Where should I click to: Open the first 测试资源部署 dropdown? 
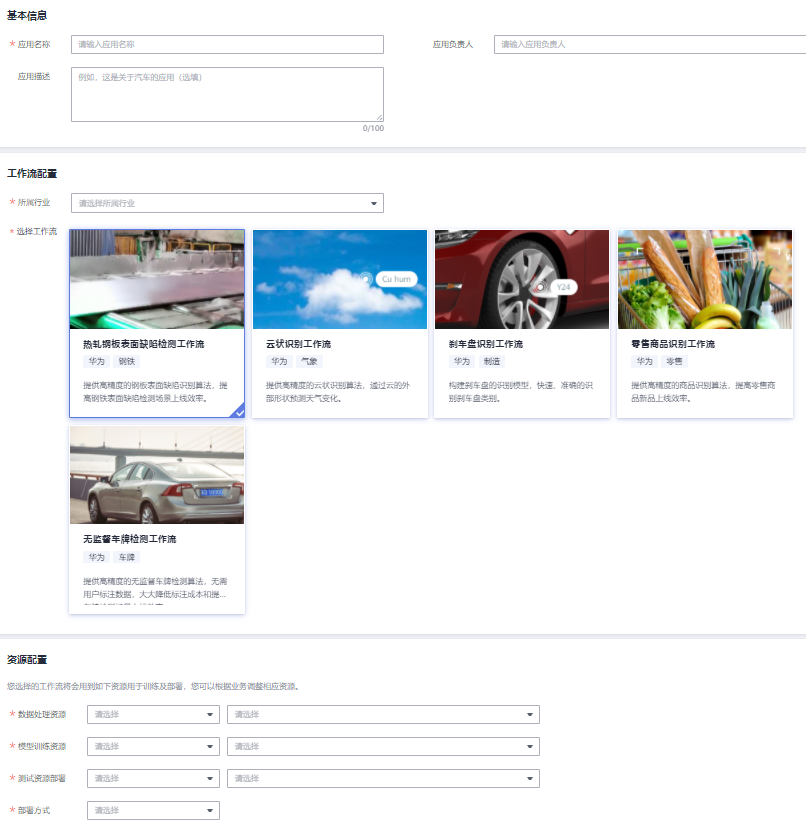pyautogui.click(x=154, y=778)
